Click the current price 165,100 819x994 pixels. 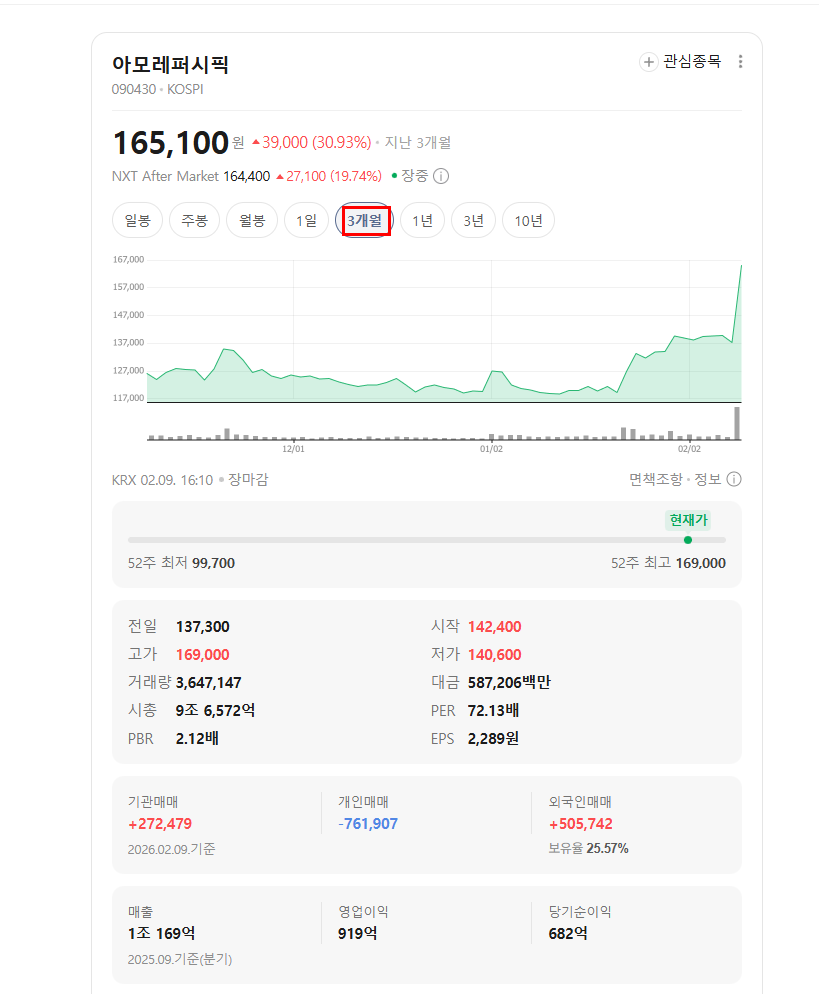pos(171,143)
